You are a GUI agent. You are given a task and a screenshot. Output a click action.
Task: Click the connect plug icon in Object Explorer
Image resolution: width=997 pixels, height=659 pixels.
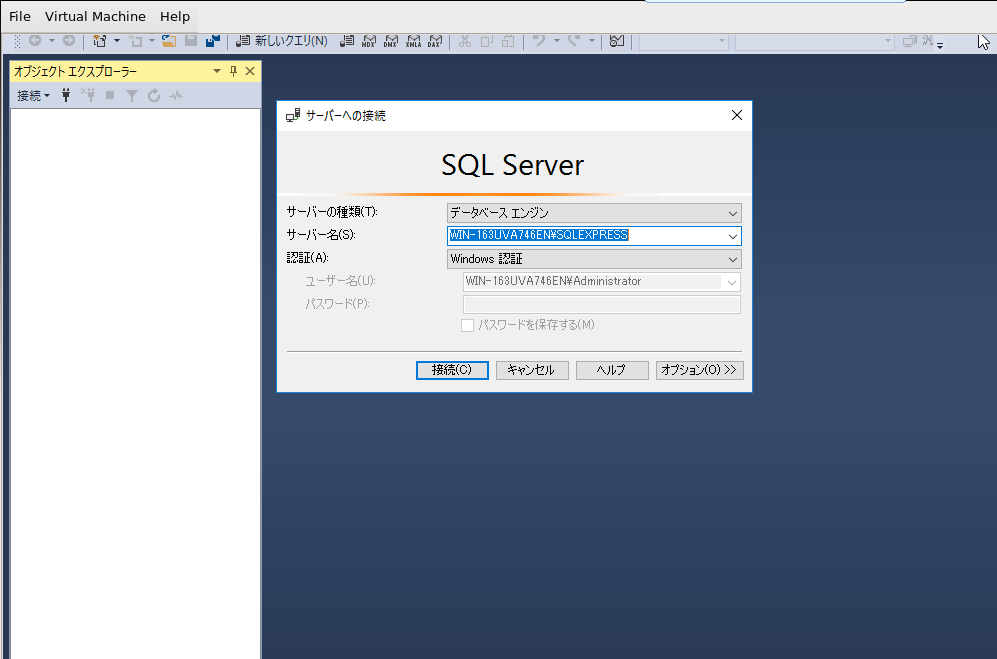pos(66,96)
